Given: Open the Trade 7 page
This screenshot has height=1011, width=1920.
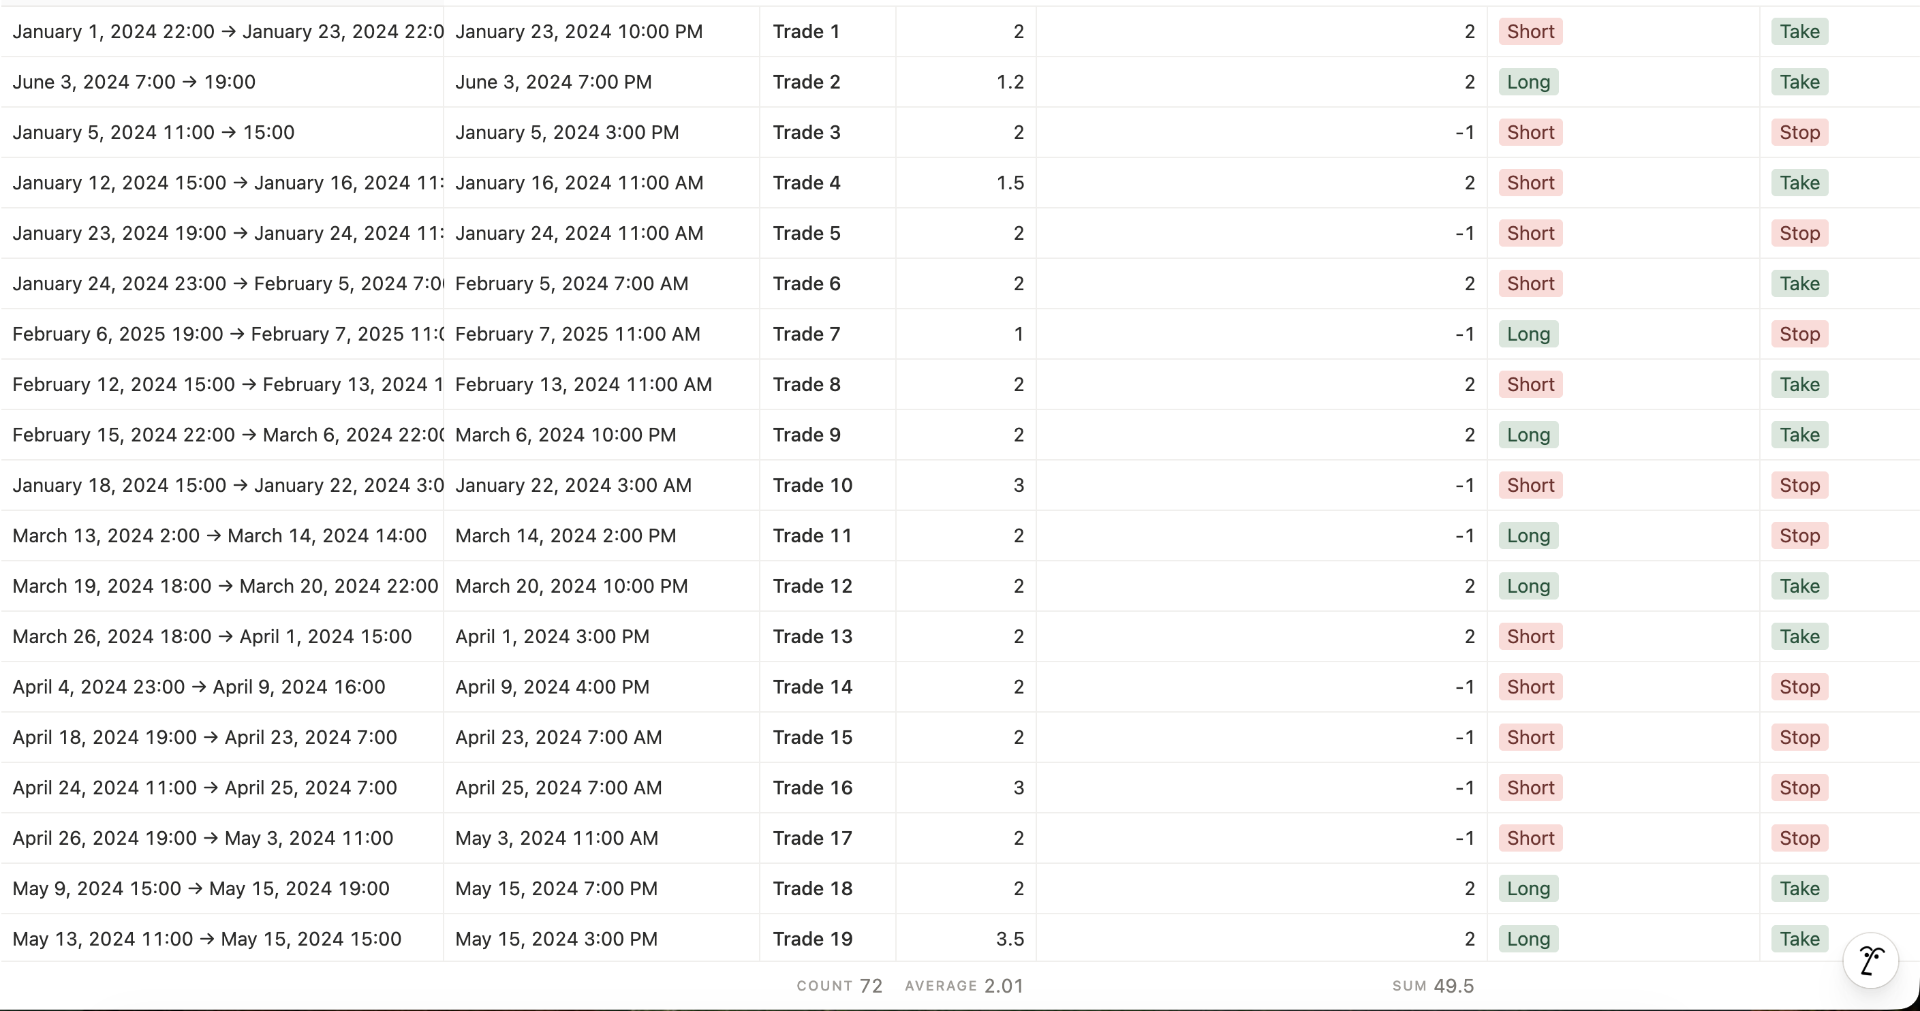Looking at the screenshot, I should point(806,334).
